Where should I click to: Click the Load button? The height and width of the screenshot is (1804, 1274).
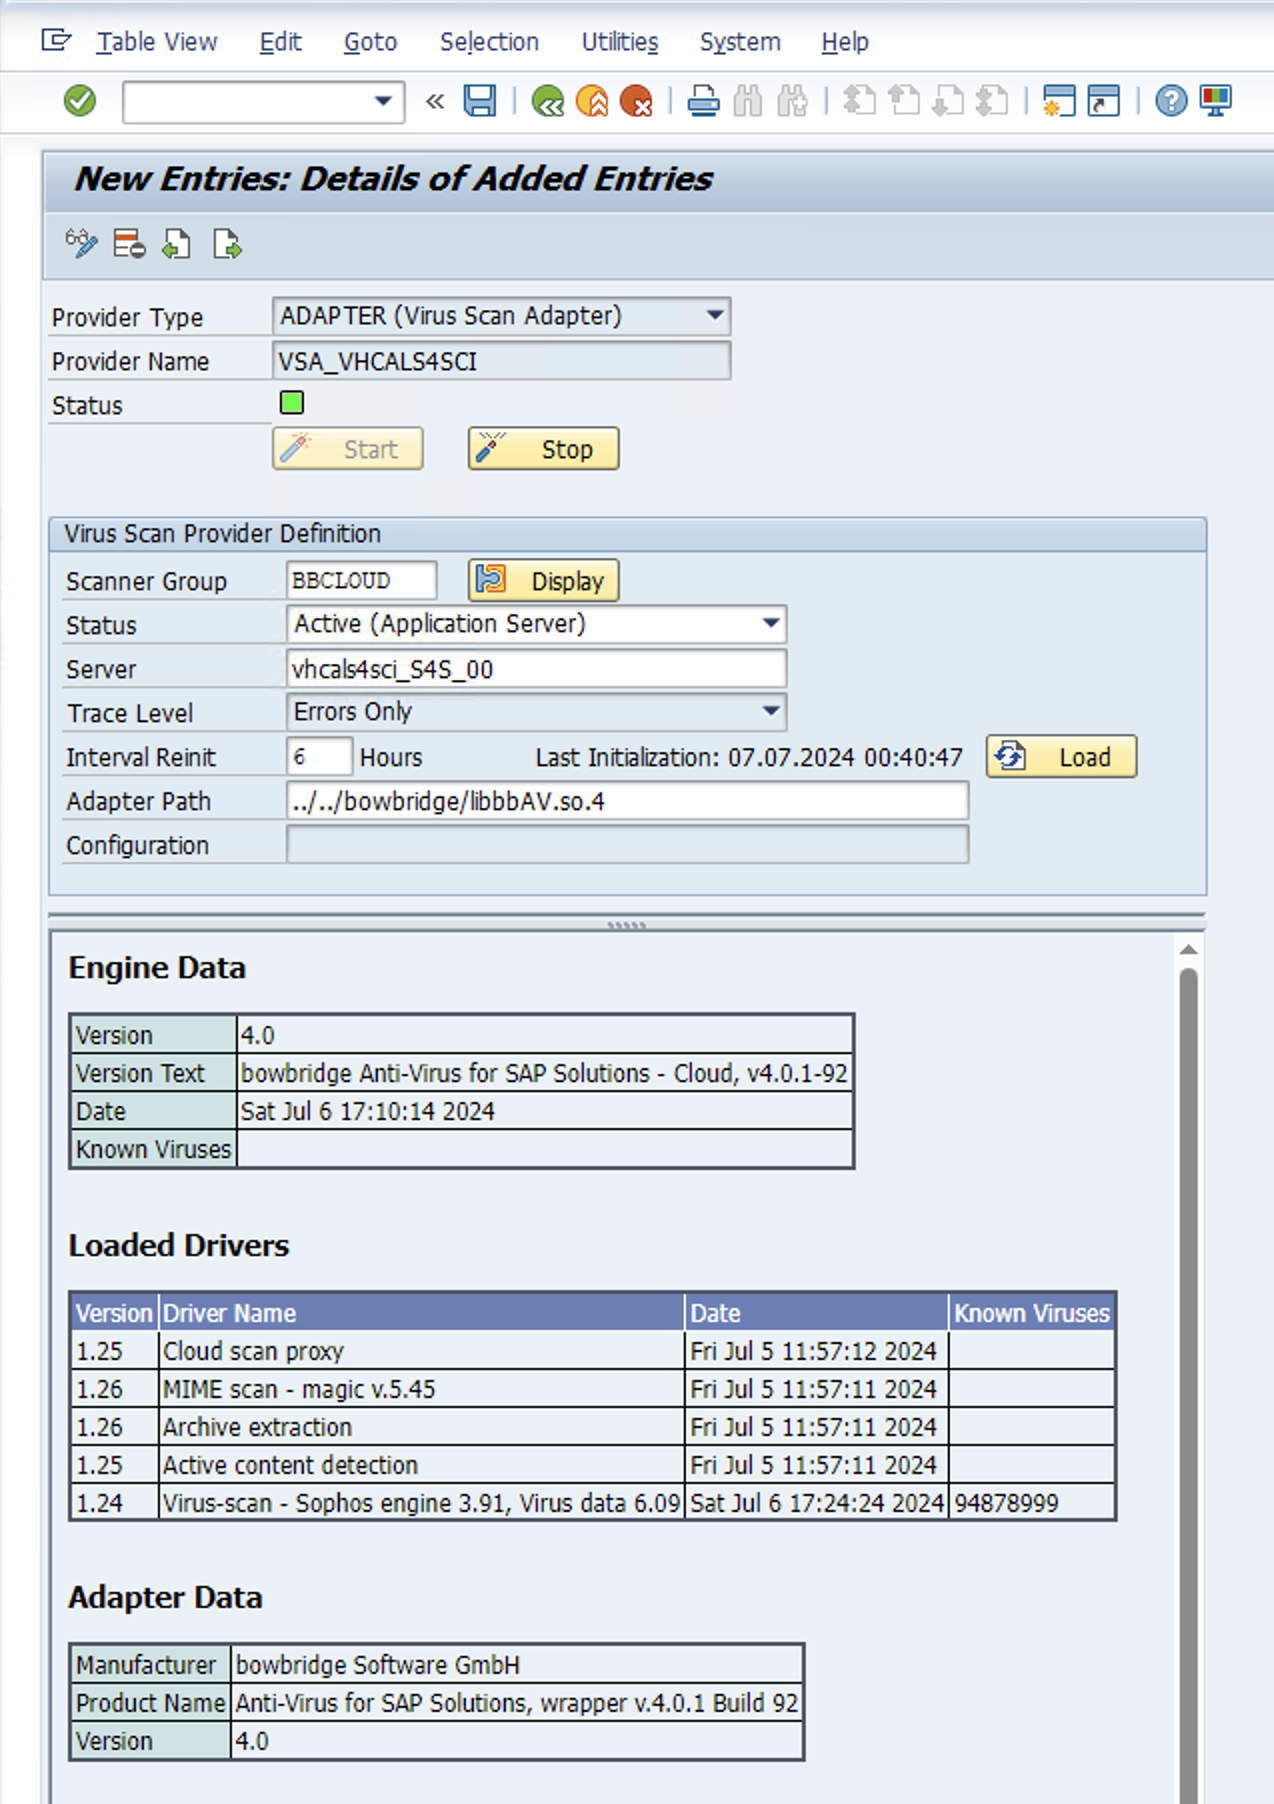[1061, 757]
